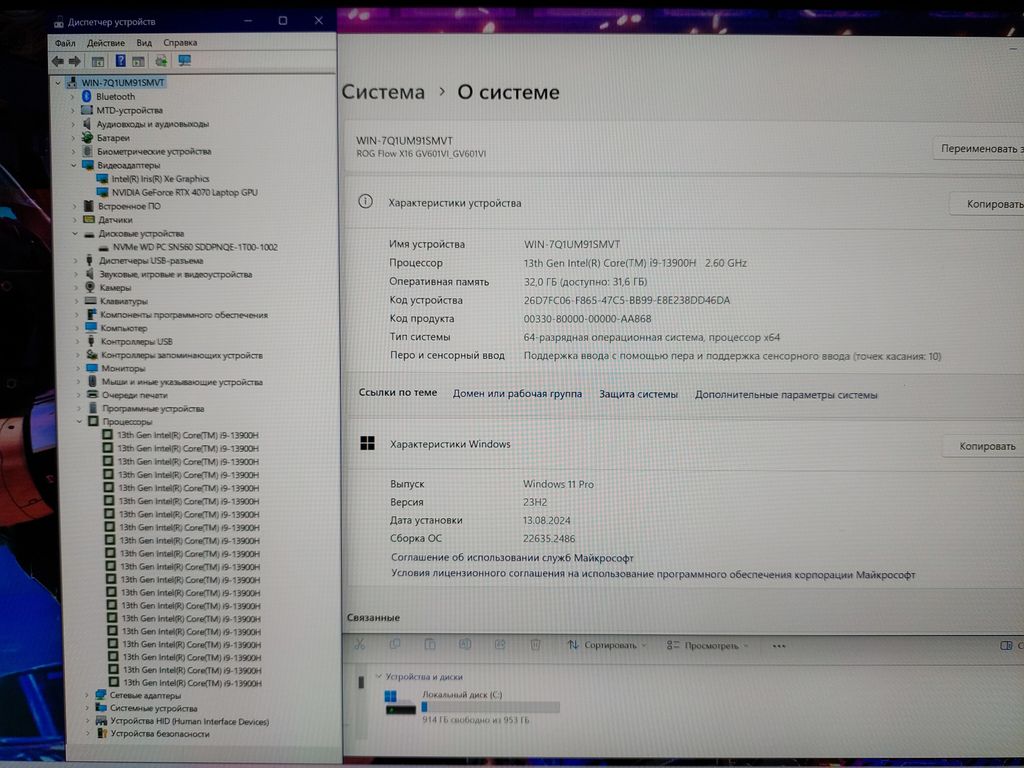Click the Контроллеры USB category icon
This screenshot has width=1024, height=768.
click(91, 342)
